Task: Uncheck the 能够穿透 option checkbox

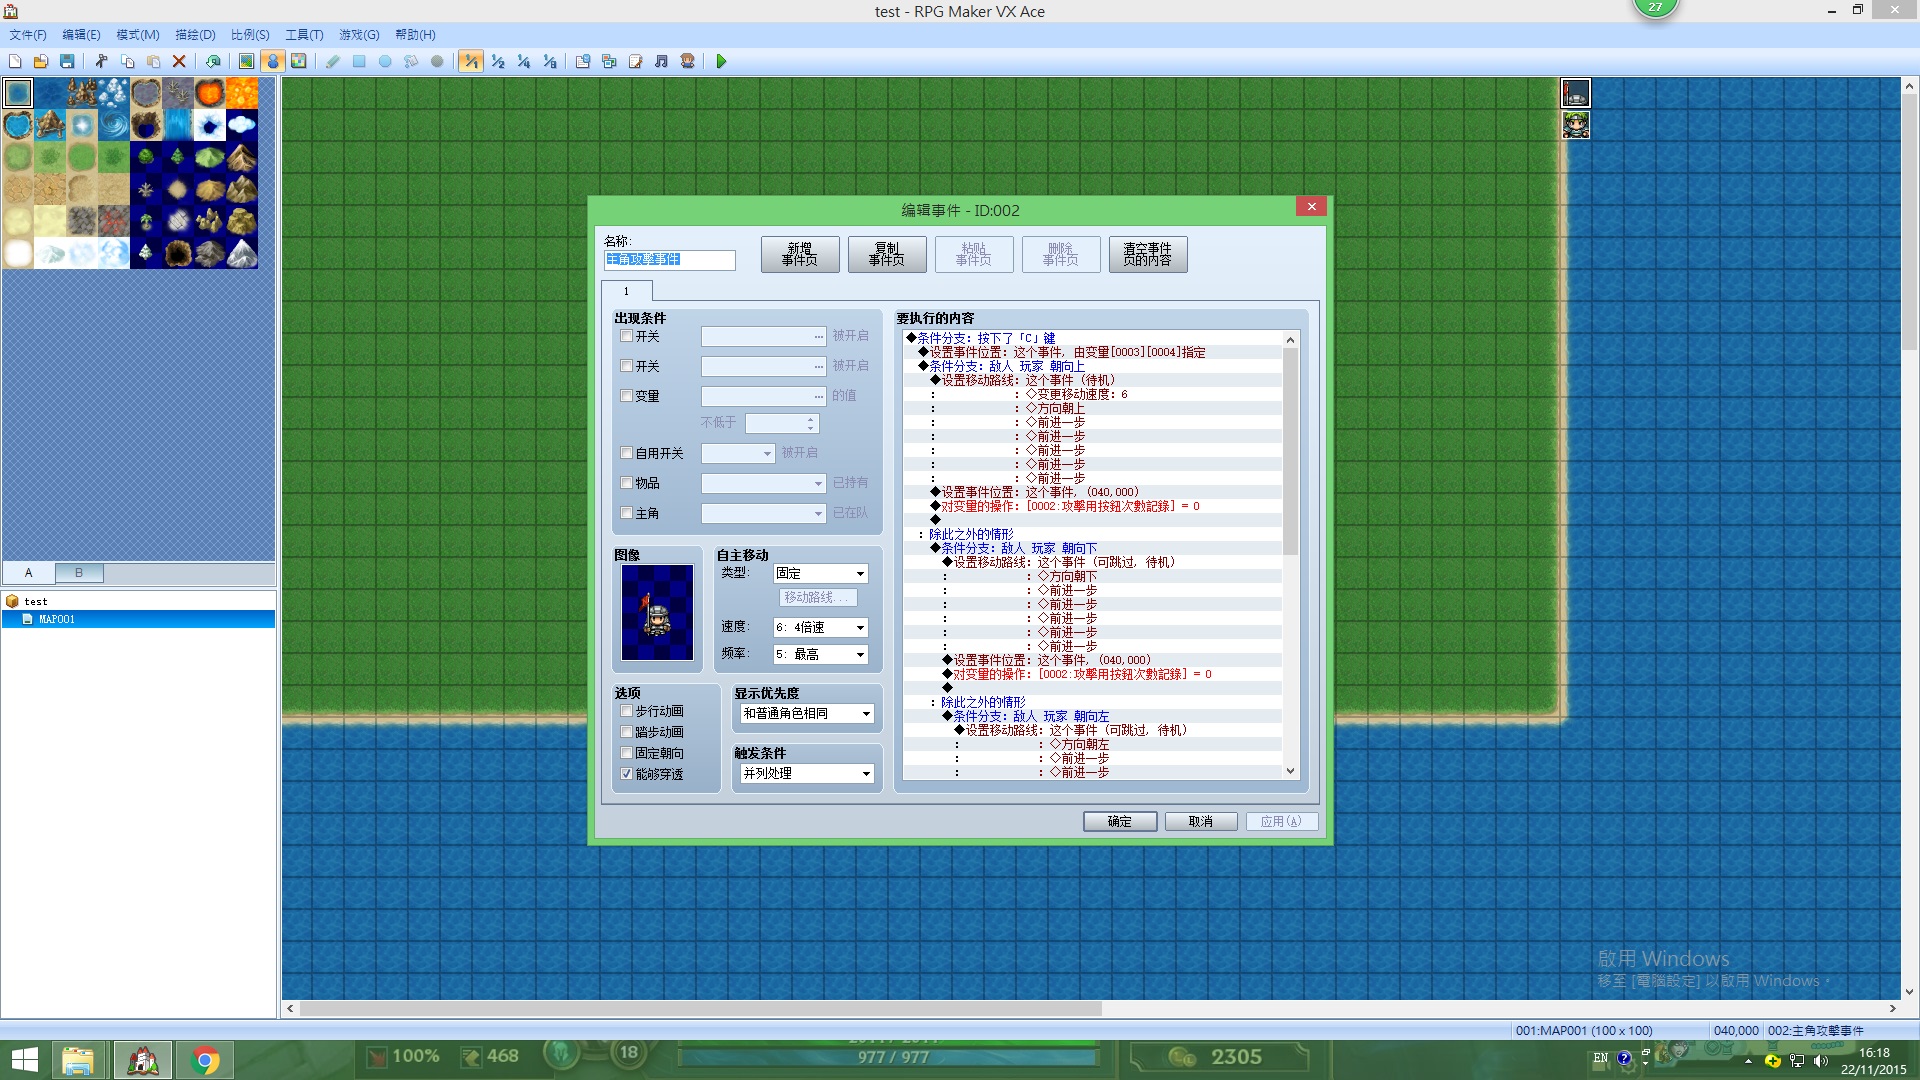Action: coord(627,774)
